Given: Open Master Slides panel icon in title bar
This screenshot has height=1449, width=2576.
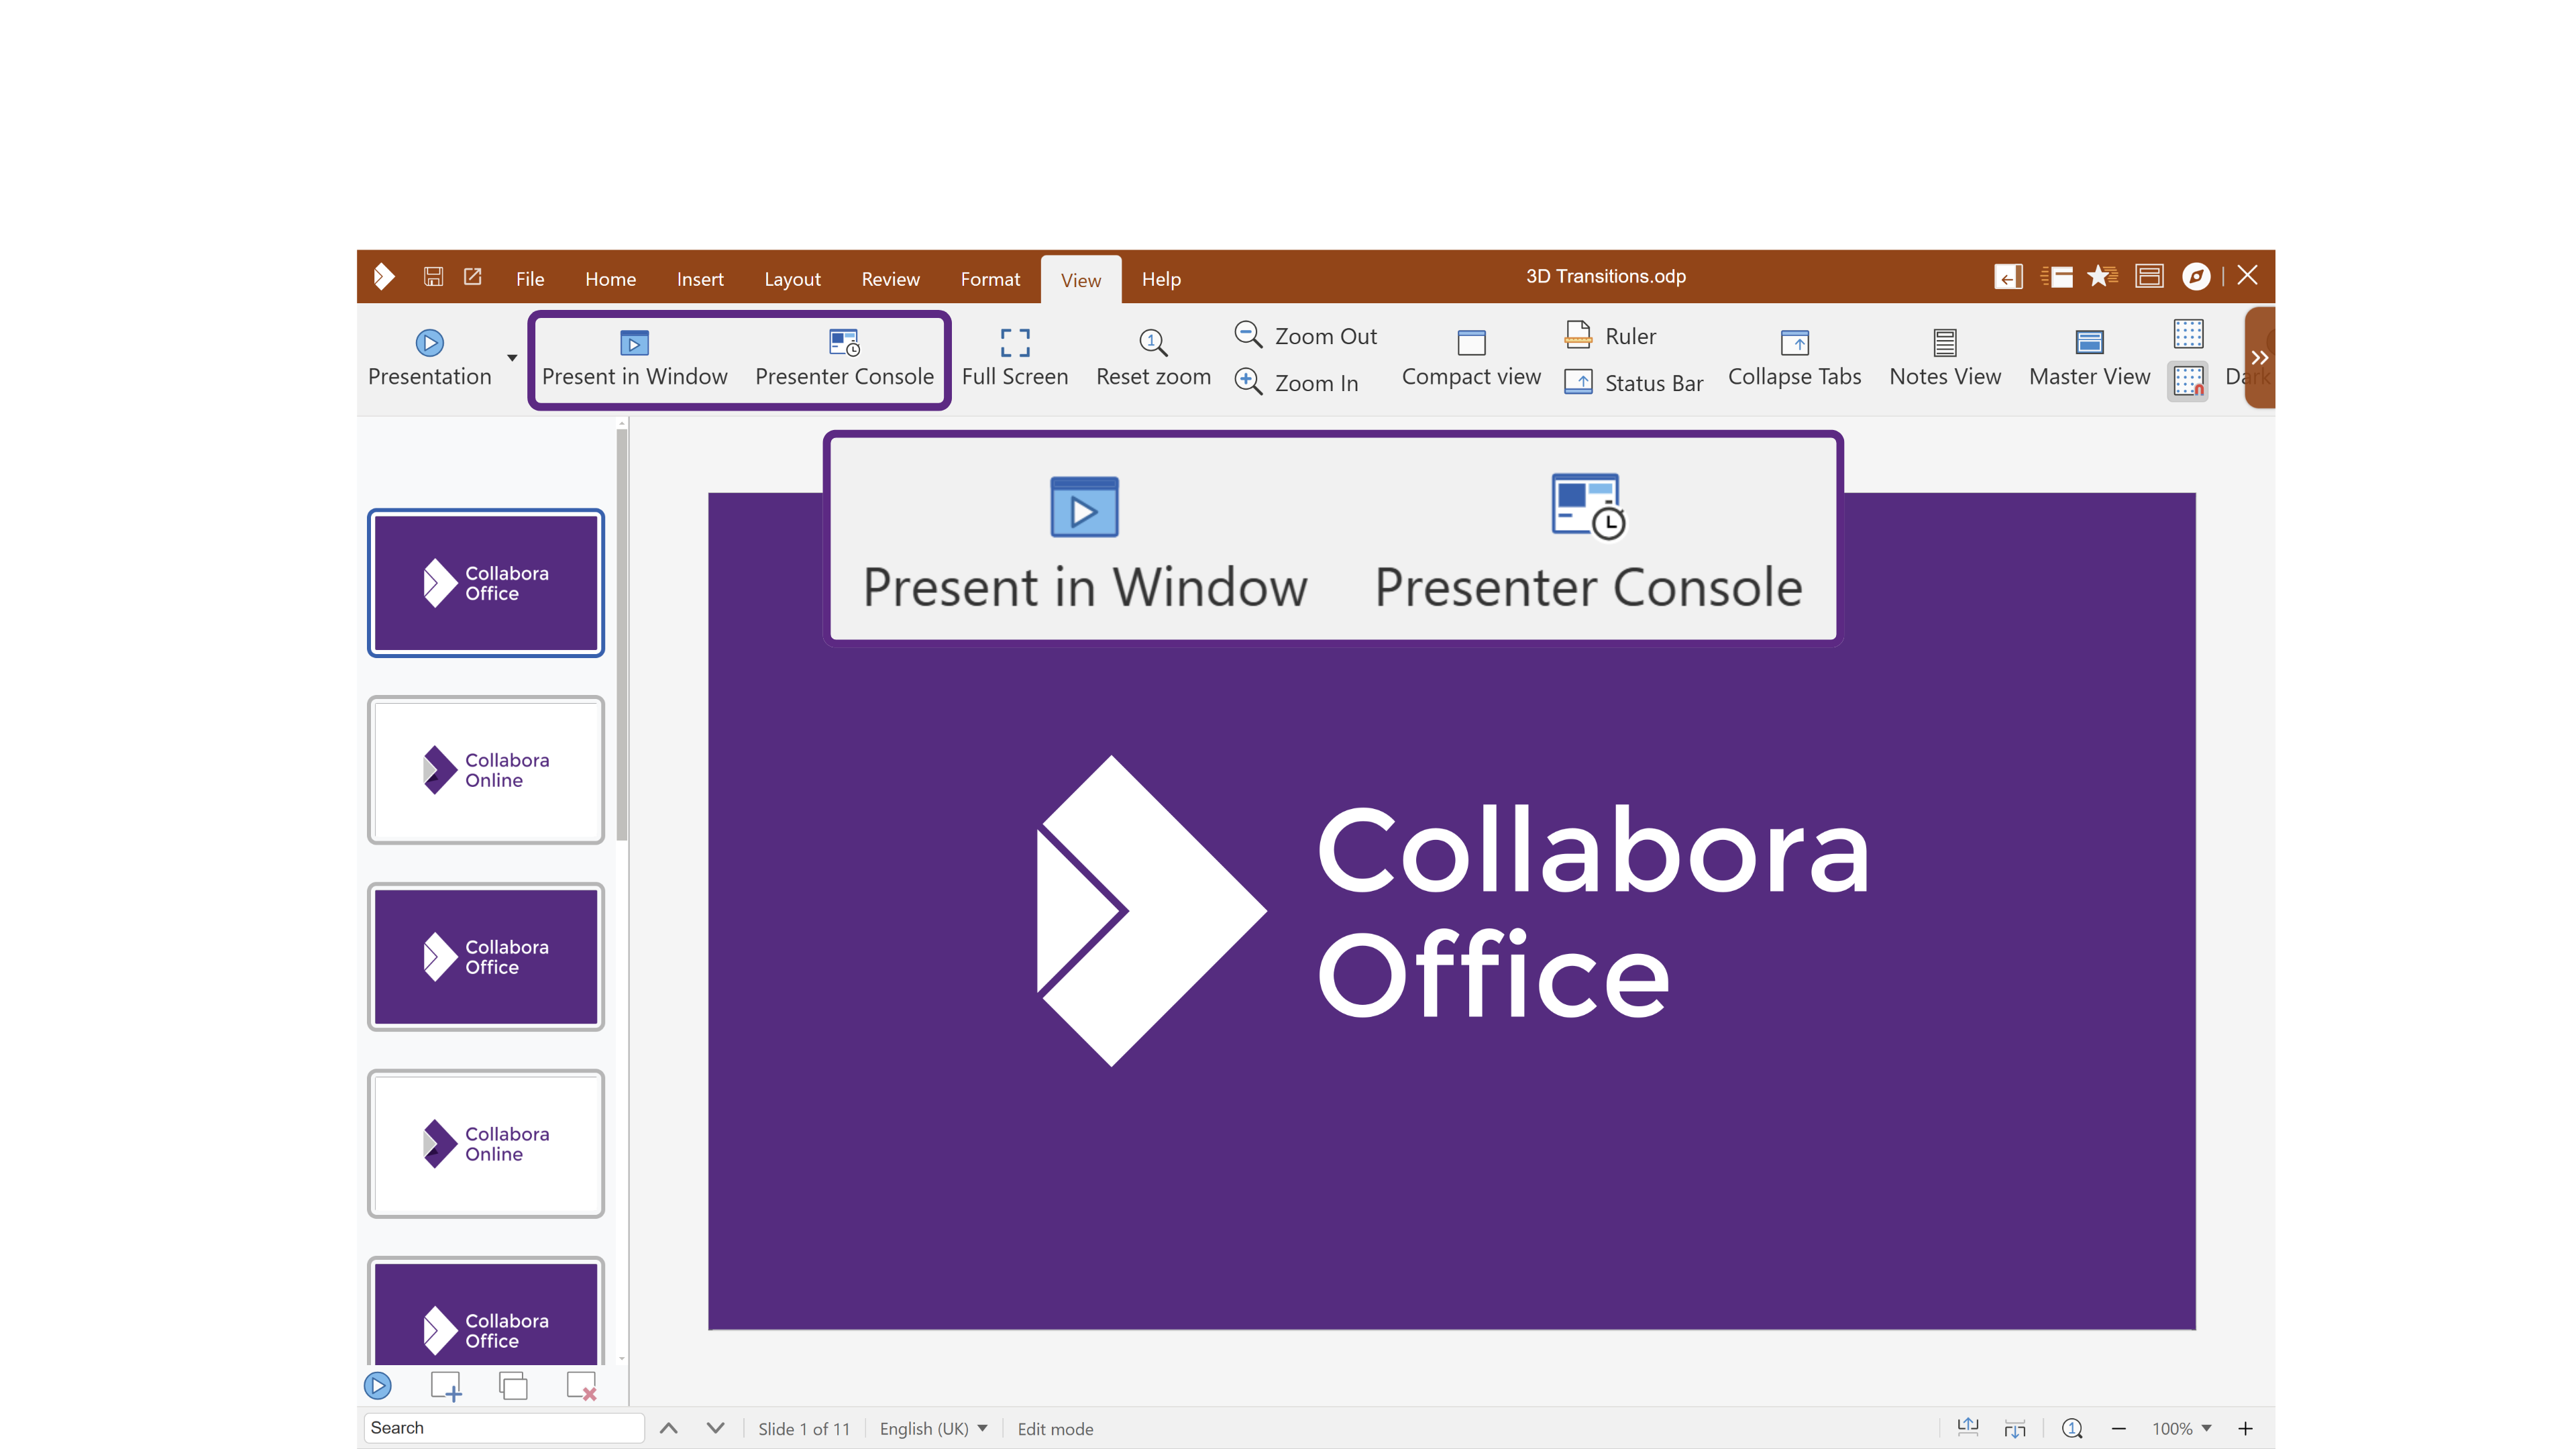Looking at the screenshot, I should [x=2149, y=276].
